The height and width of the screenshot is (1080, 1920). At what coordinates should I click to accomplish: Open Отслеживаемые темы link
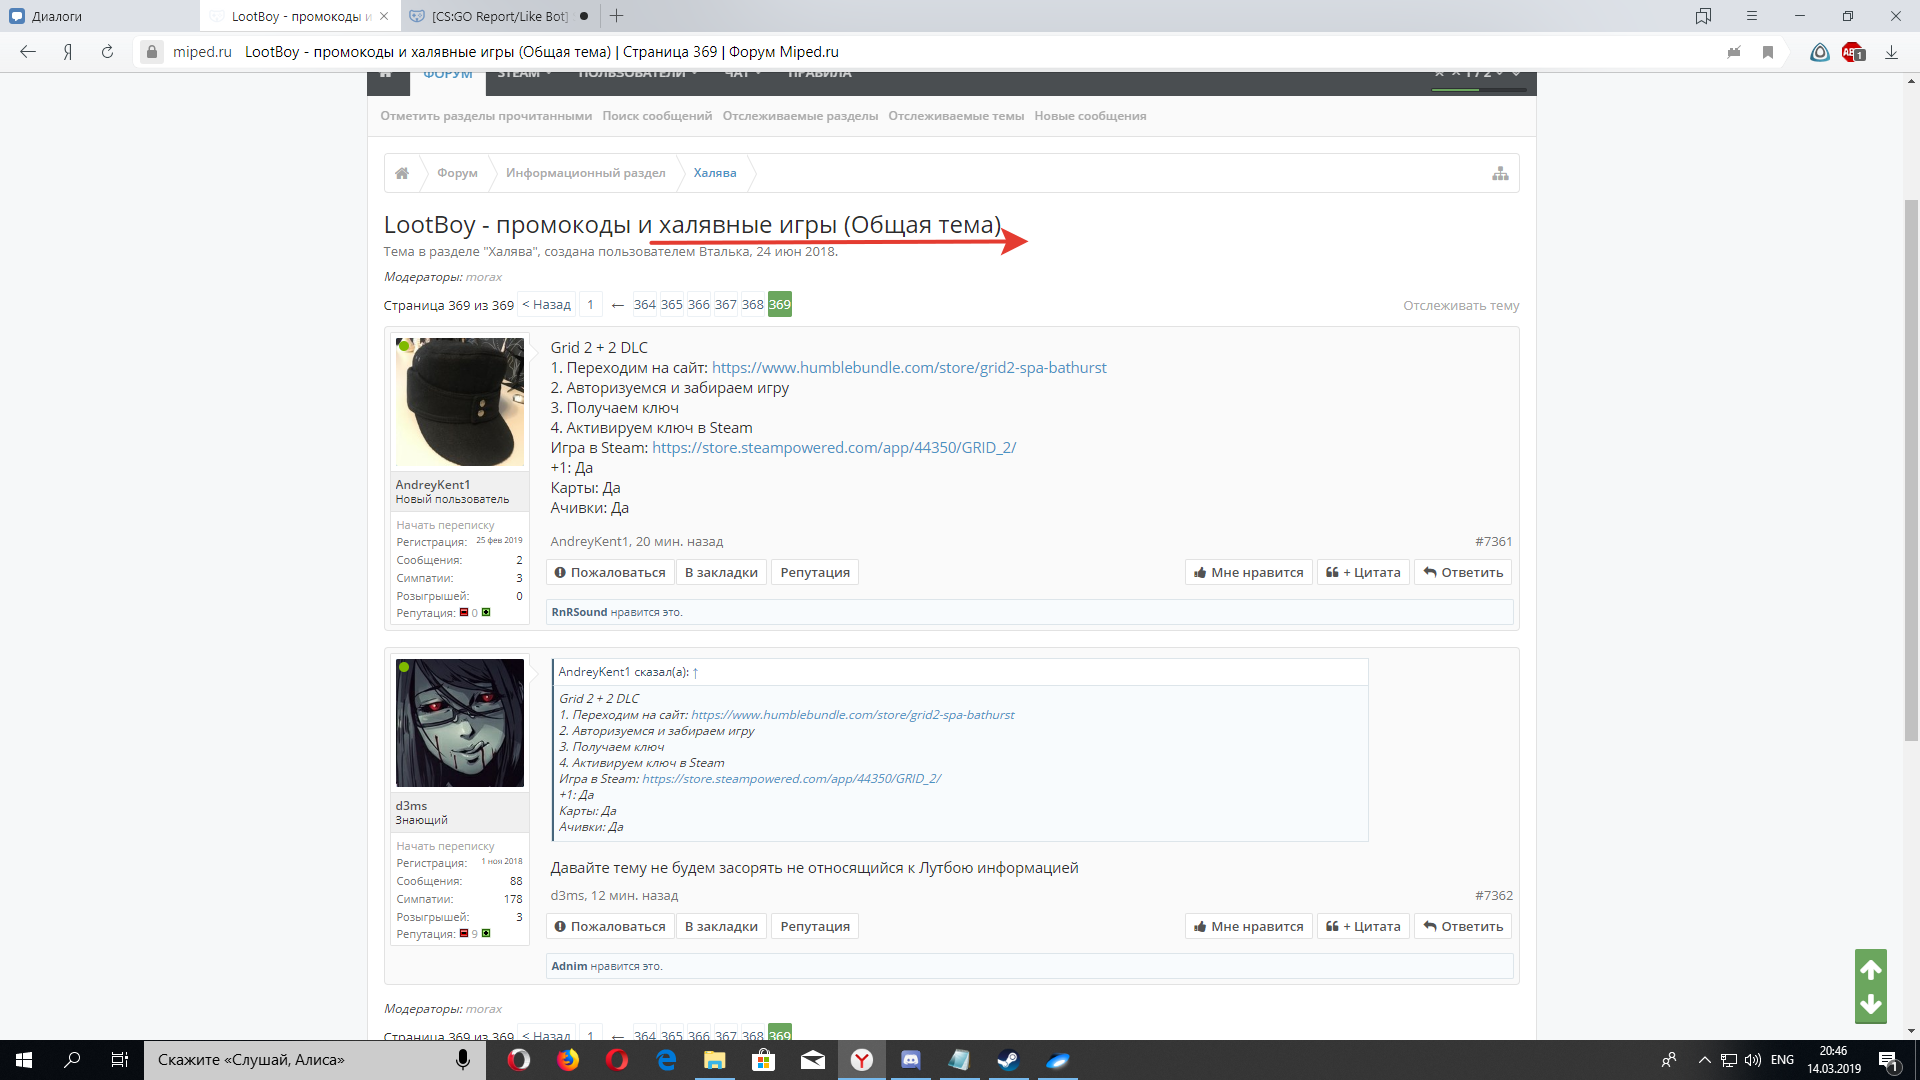(956, 116)
